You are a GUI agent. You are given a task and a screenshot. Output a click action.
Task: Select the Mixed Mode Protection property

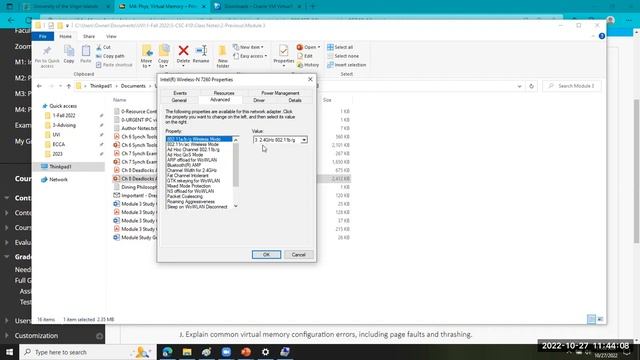point(189,186)
